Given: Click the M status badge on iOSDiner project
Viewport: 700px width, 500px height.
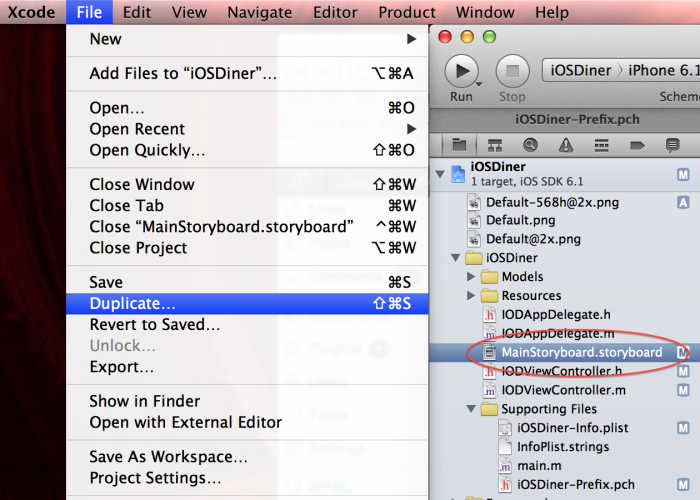Looking at the screenshot, I should point(683,174).
